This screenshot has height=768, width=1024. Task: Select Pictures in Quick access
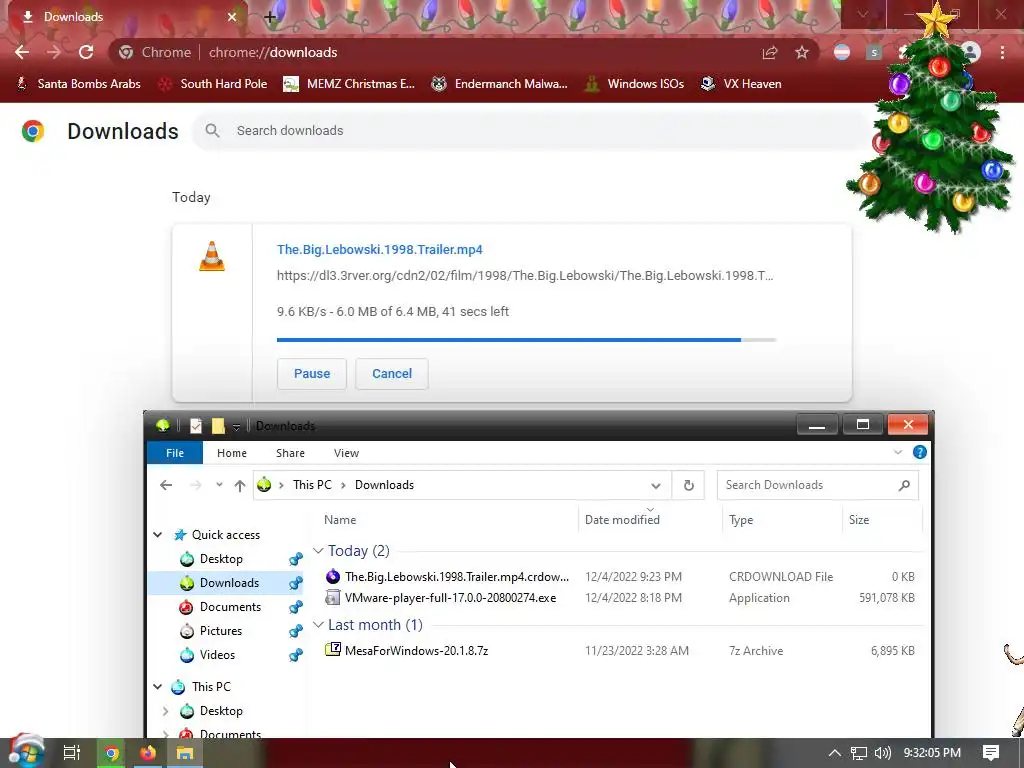click(221, 631)
